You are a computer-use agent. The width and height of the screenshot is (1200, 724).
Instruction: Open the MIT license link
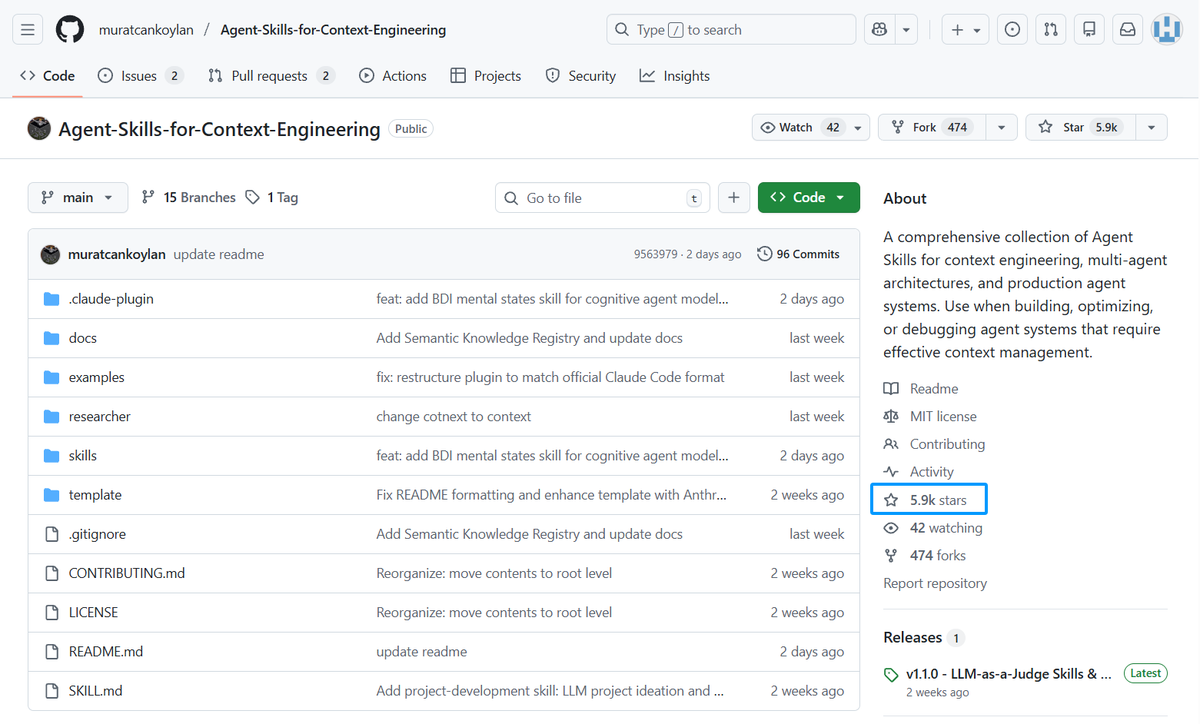[942, 416]
